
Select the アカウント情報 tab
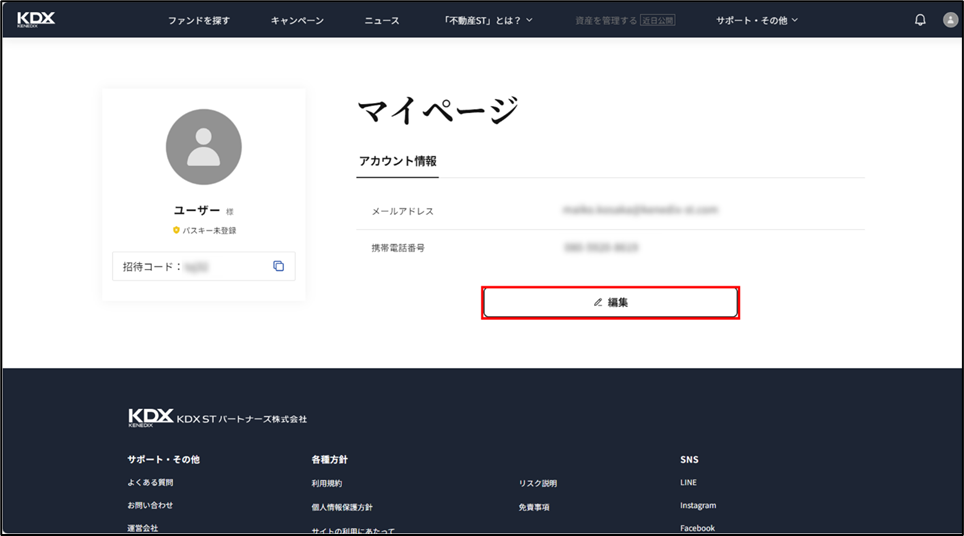tap(398, 161)
